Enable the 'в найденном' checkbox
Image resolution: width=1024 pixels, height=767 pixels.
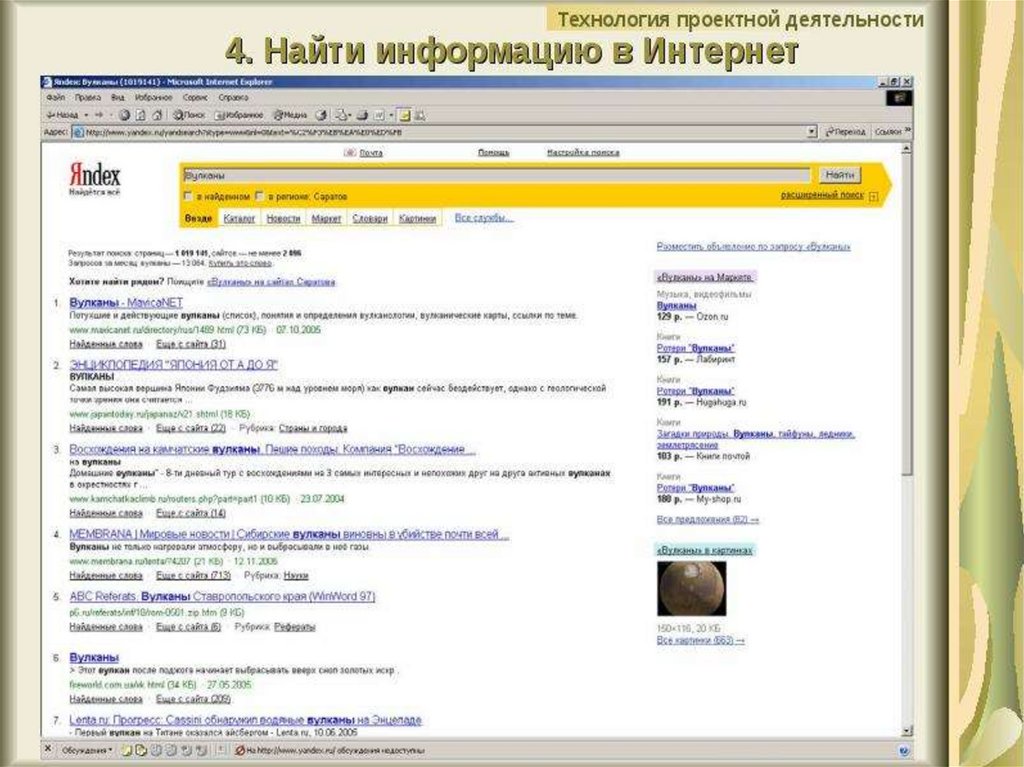pyautogui.click(x=188, y=196)
